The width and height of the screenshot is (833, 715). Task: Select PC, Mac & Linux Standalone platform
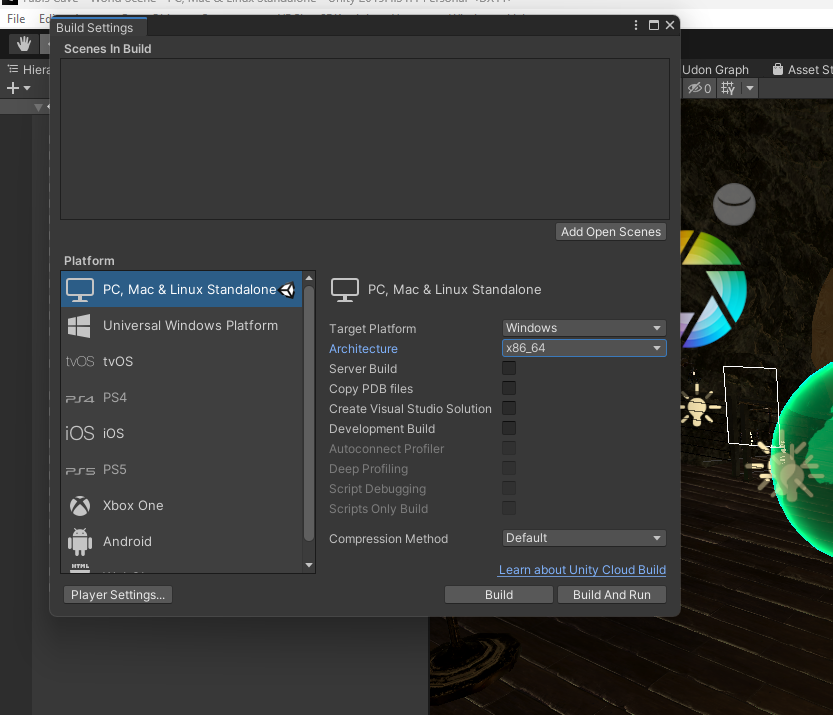(182, 290)
